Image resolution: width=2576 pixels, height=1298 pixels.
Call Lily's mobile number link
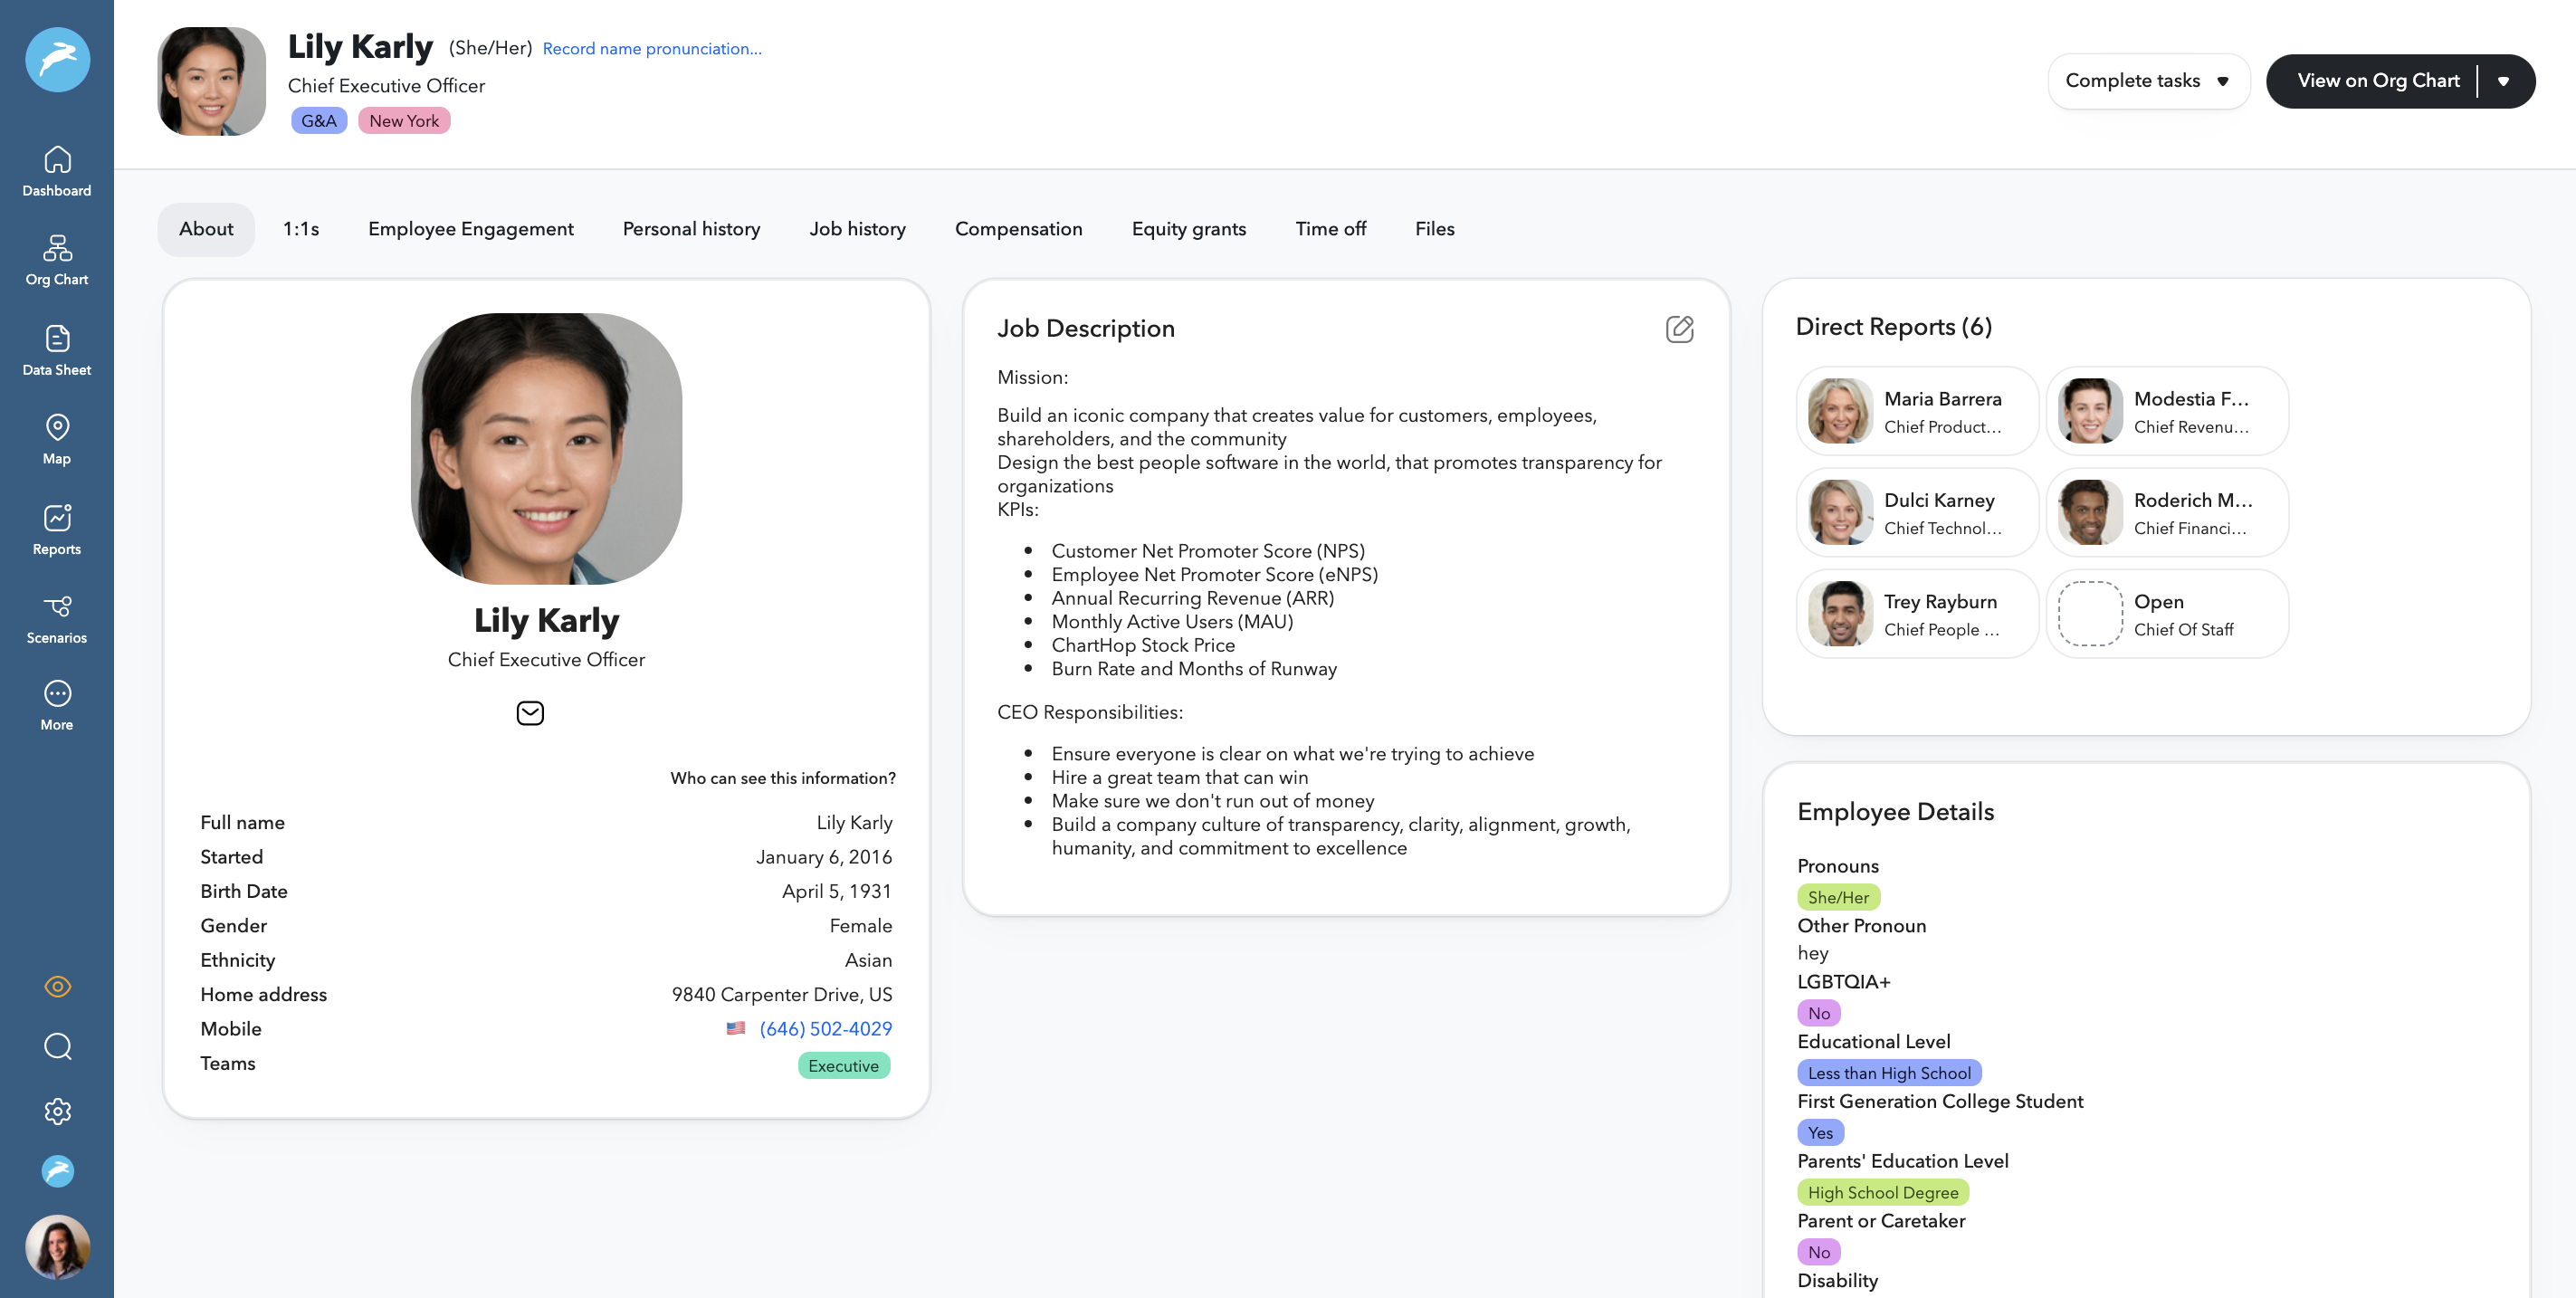tap(825, 1028)
